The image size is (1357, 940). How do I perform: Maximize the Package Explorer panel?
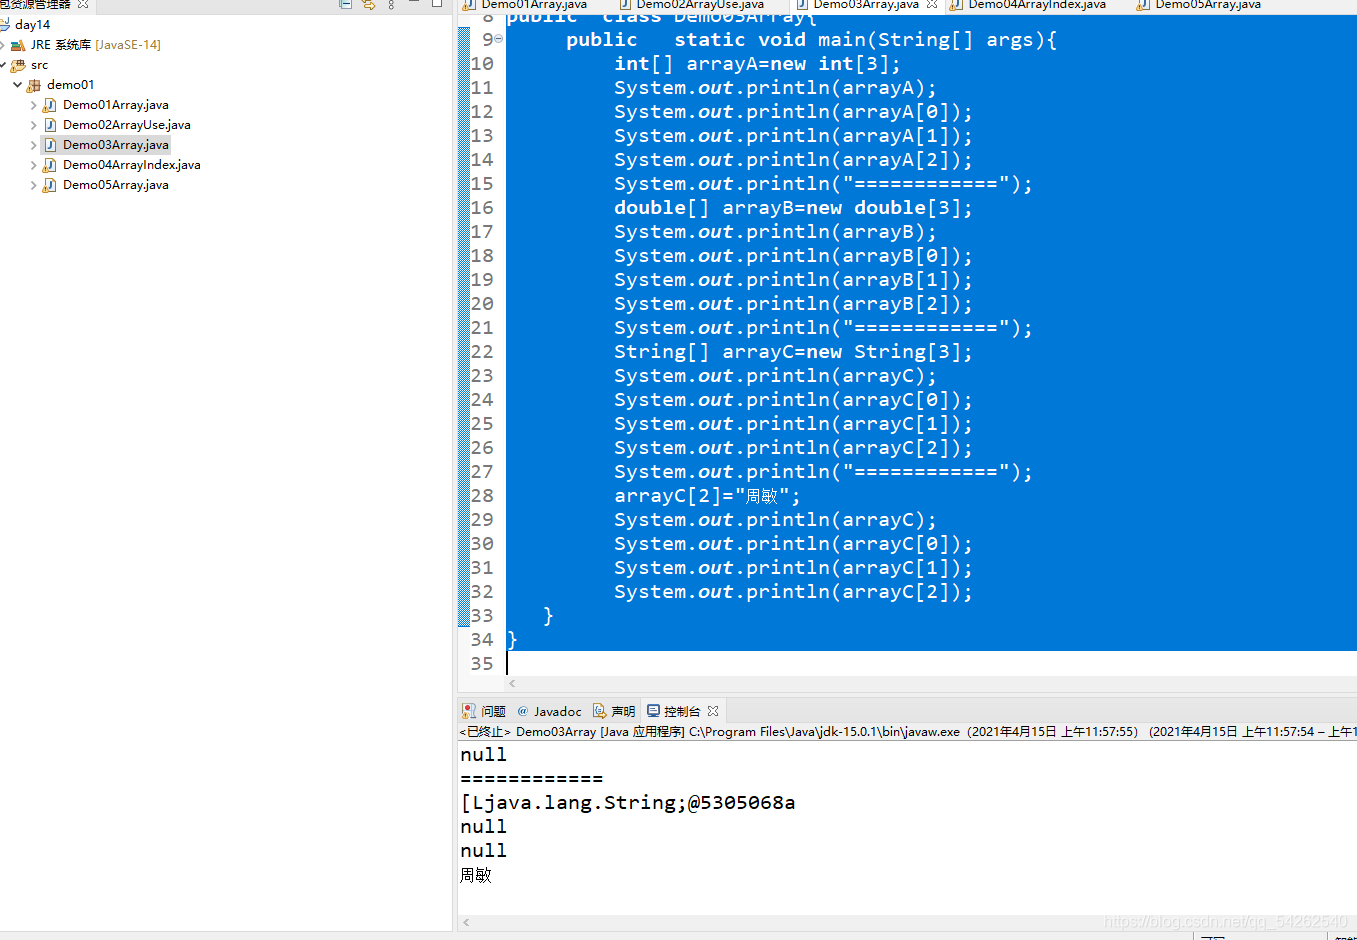pos(437,4)
